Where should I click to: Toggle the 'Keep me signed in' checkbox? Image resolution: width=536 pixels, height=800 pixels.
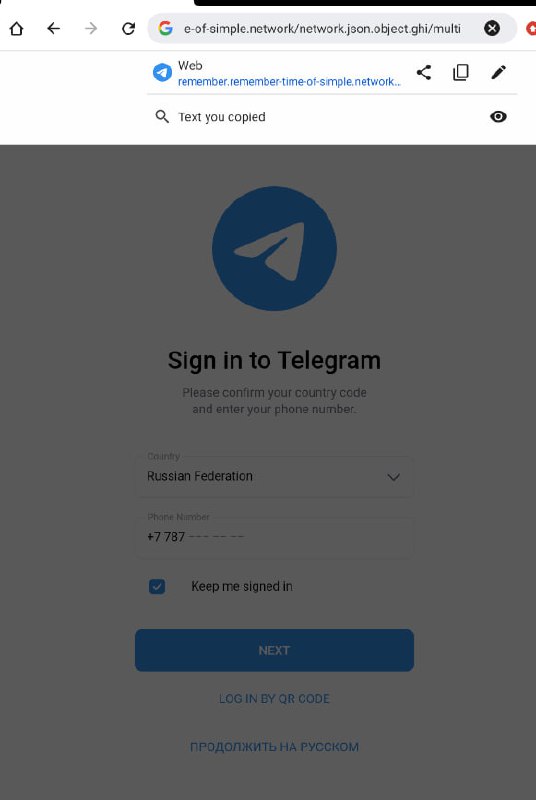(x=157, y=587)
